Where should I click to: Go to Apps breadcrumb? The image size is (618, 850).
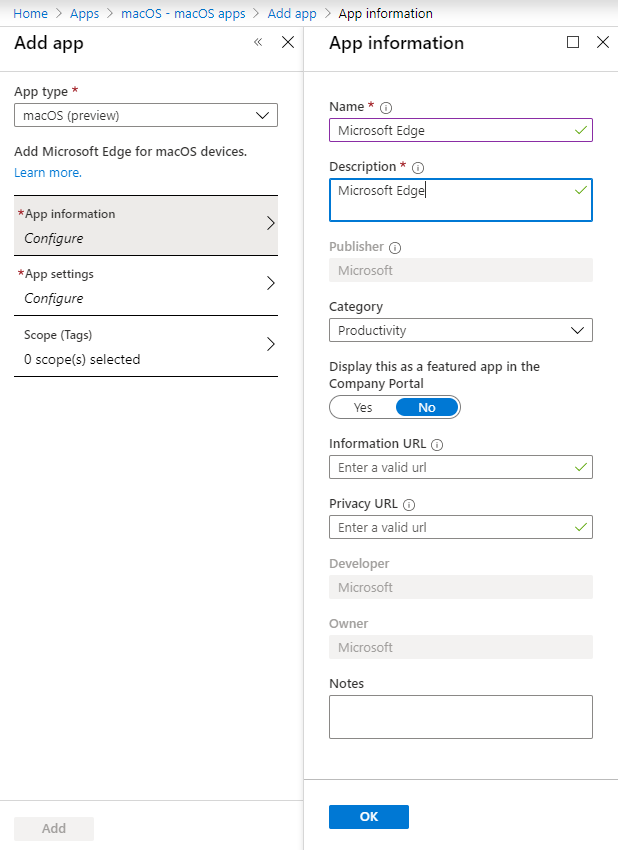tap(85, 14)
